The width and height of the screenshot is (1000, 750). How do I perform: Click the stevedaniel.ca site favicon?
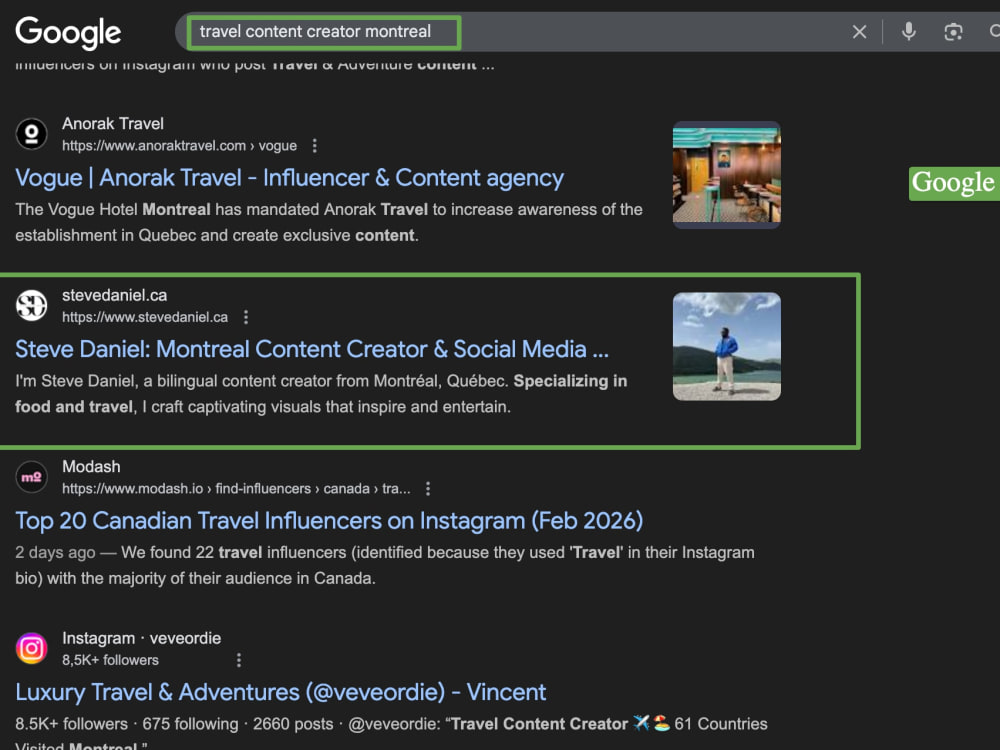(31, 305)
